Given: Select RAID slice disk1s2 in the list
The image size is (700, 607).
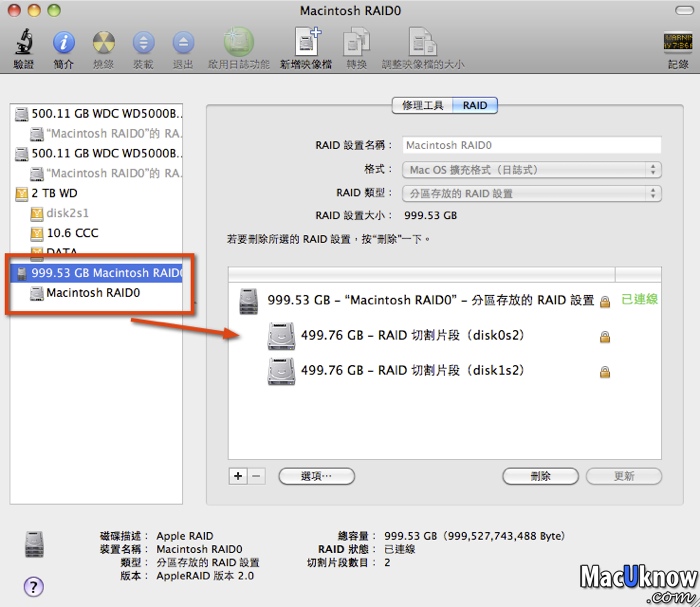Looking at the screenshot, I should [x=412, y=371].
